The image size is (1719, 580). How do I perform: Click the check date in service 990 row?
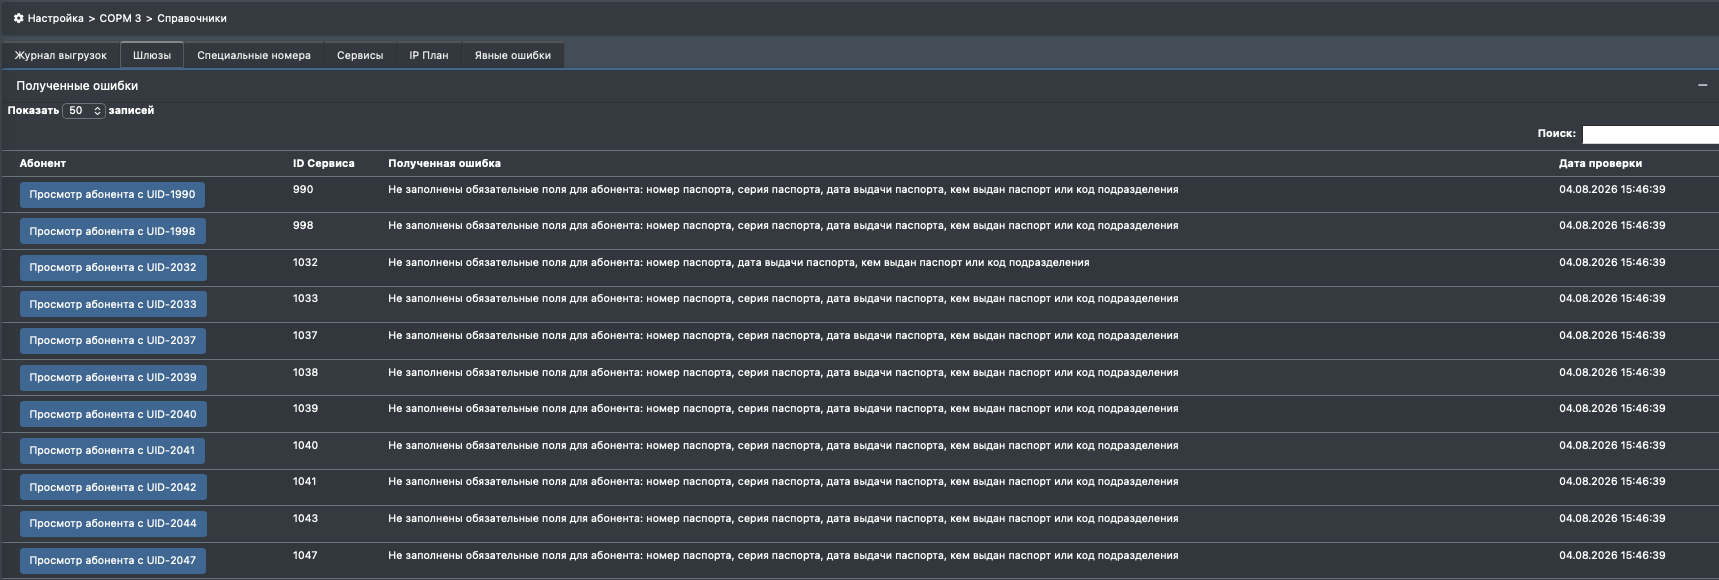click(1612, 189)
